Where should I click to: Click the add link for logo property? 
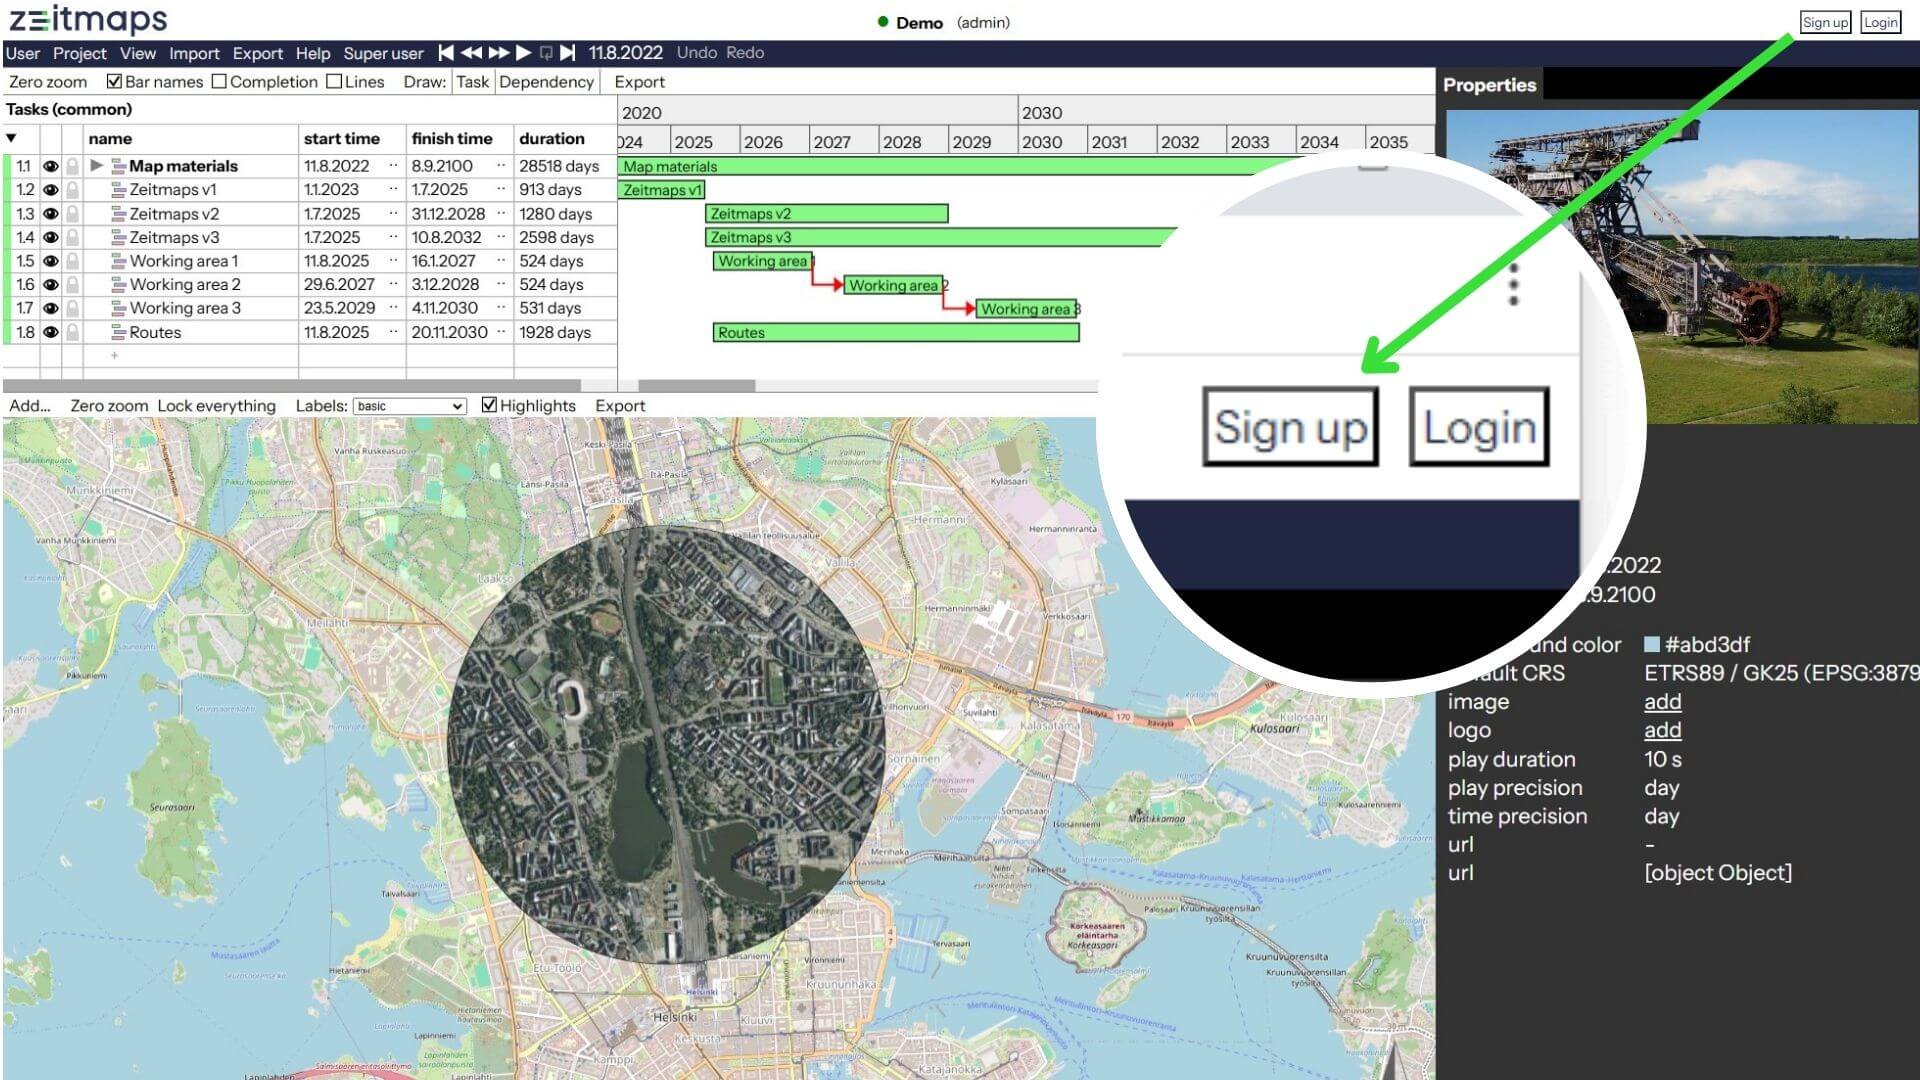1663,730
